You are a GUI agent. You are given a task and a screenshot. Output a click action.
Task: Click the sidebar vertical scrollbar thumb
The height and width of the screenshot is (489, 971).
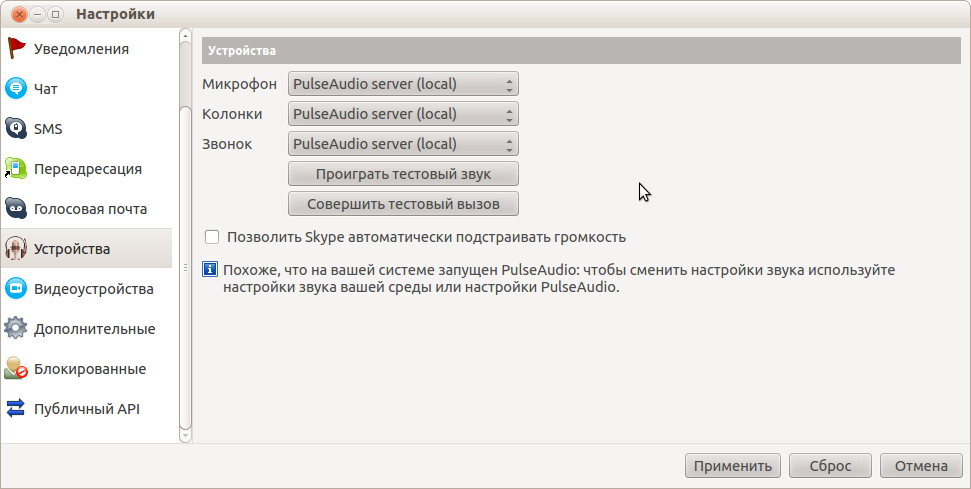click(x=185, y=267)
